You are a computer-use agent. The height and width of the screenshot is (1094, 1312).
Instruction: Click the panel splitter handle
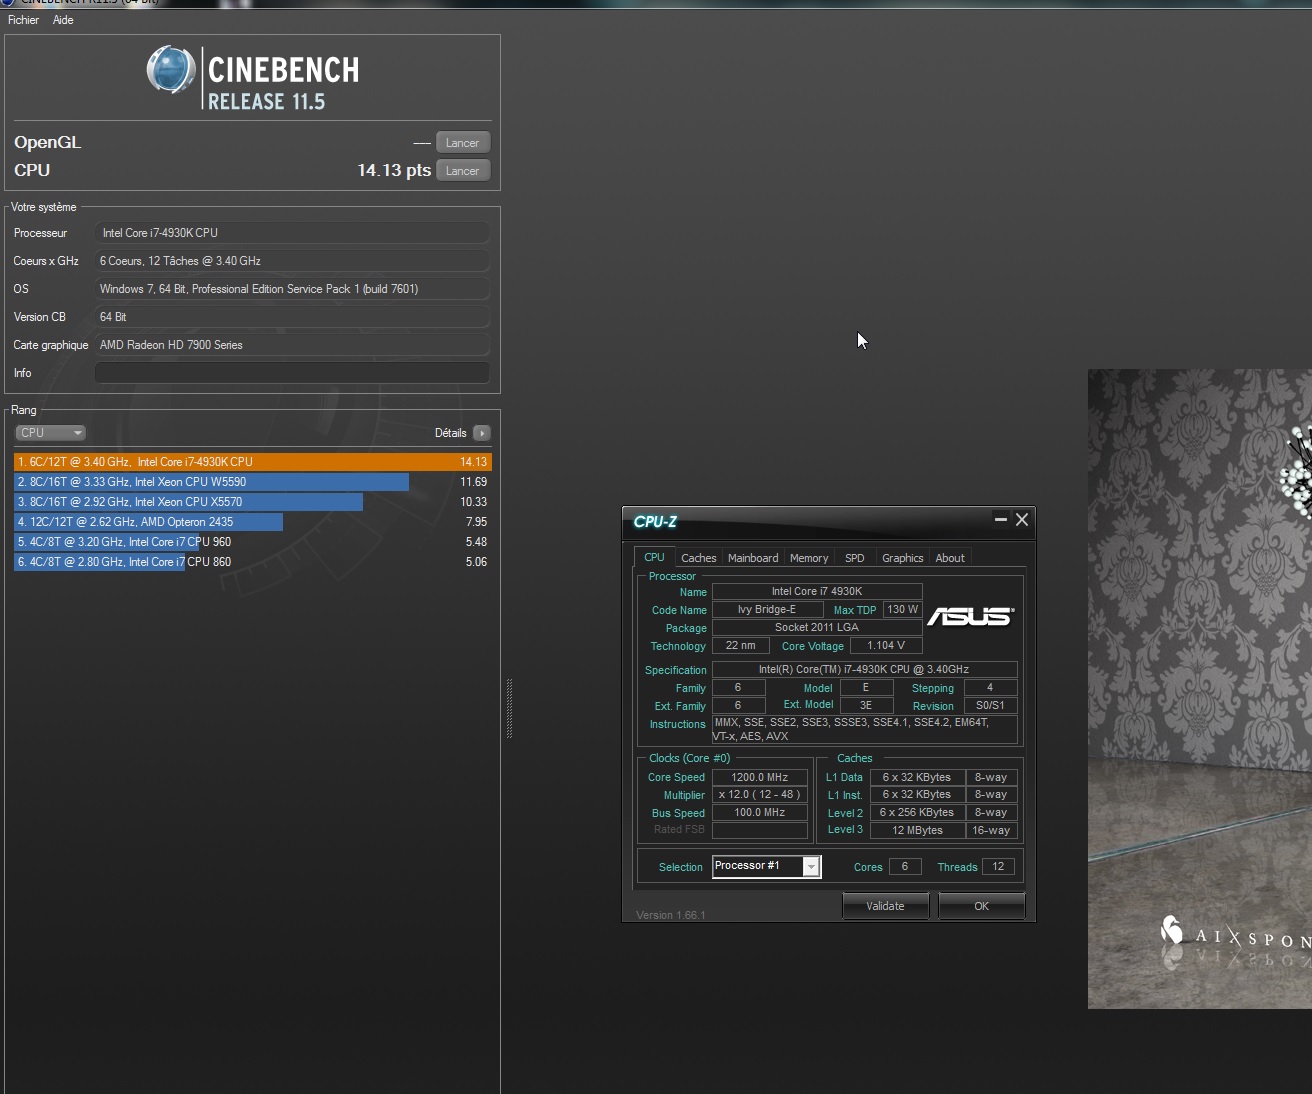click(x=509, y=708)
